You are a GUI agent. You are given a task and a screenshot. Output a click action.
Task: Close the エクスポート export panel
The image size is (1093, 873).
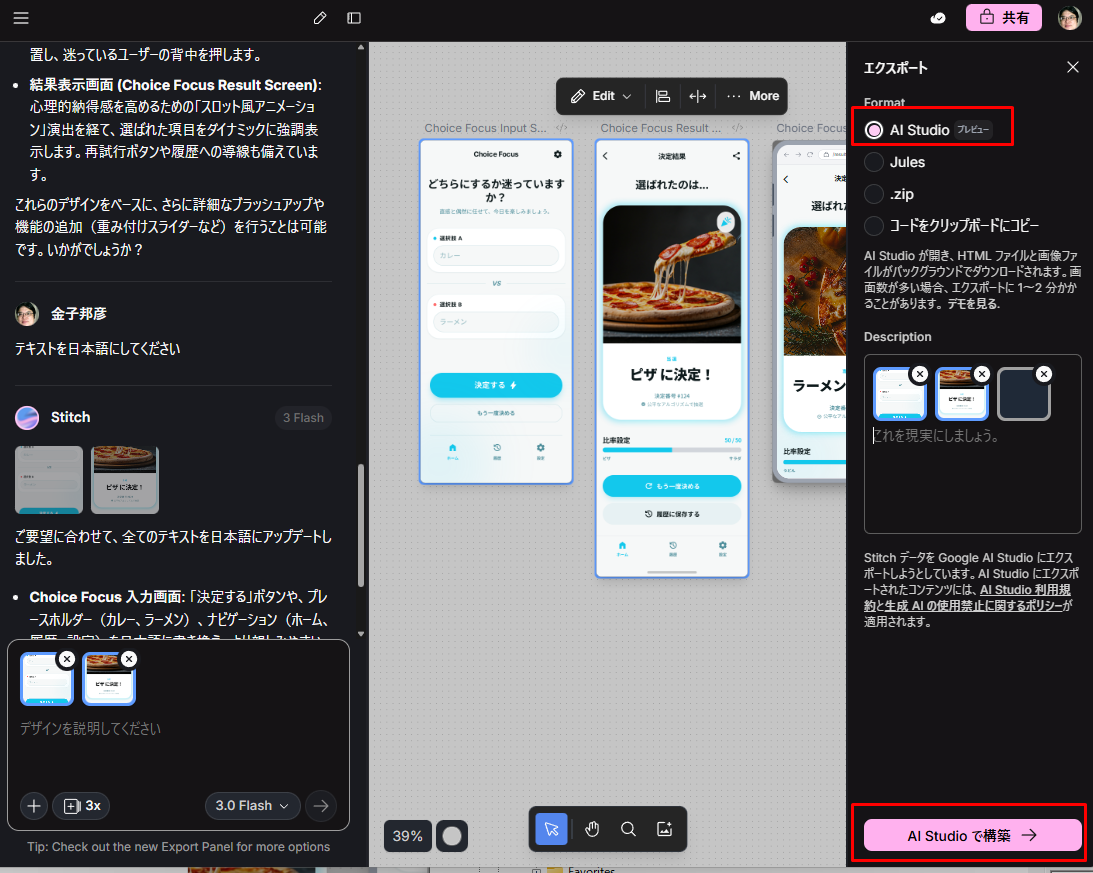1072,68
